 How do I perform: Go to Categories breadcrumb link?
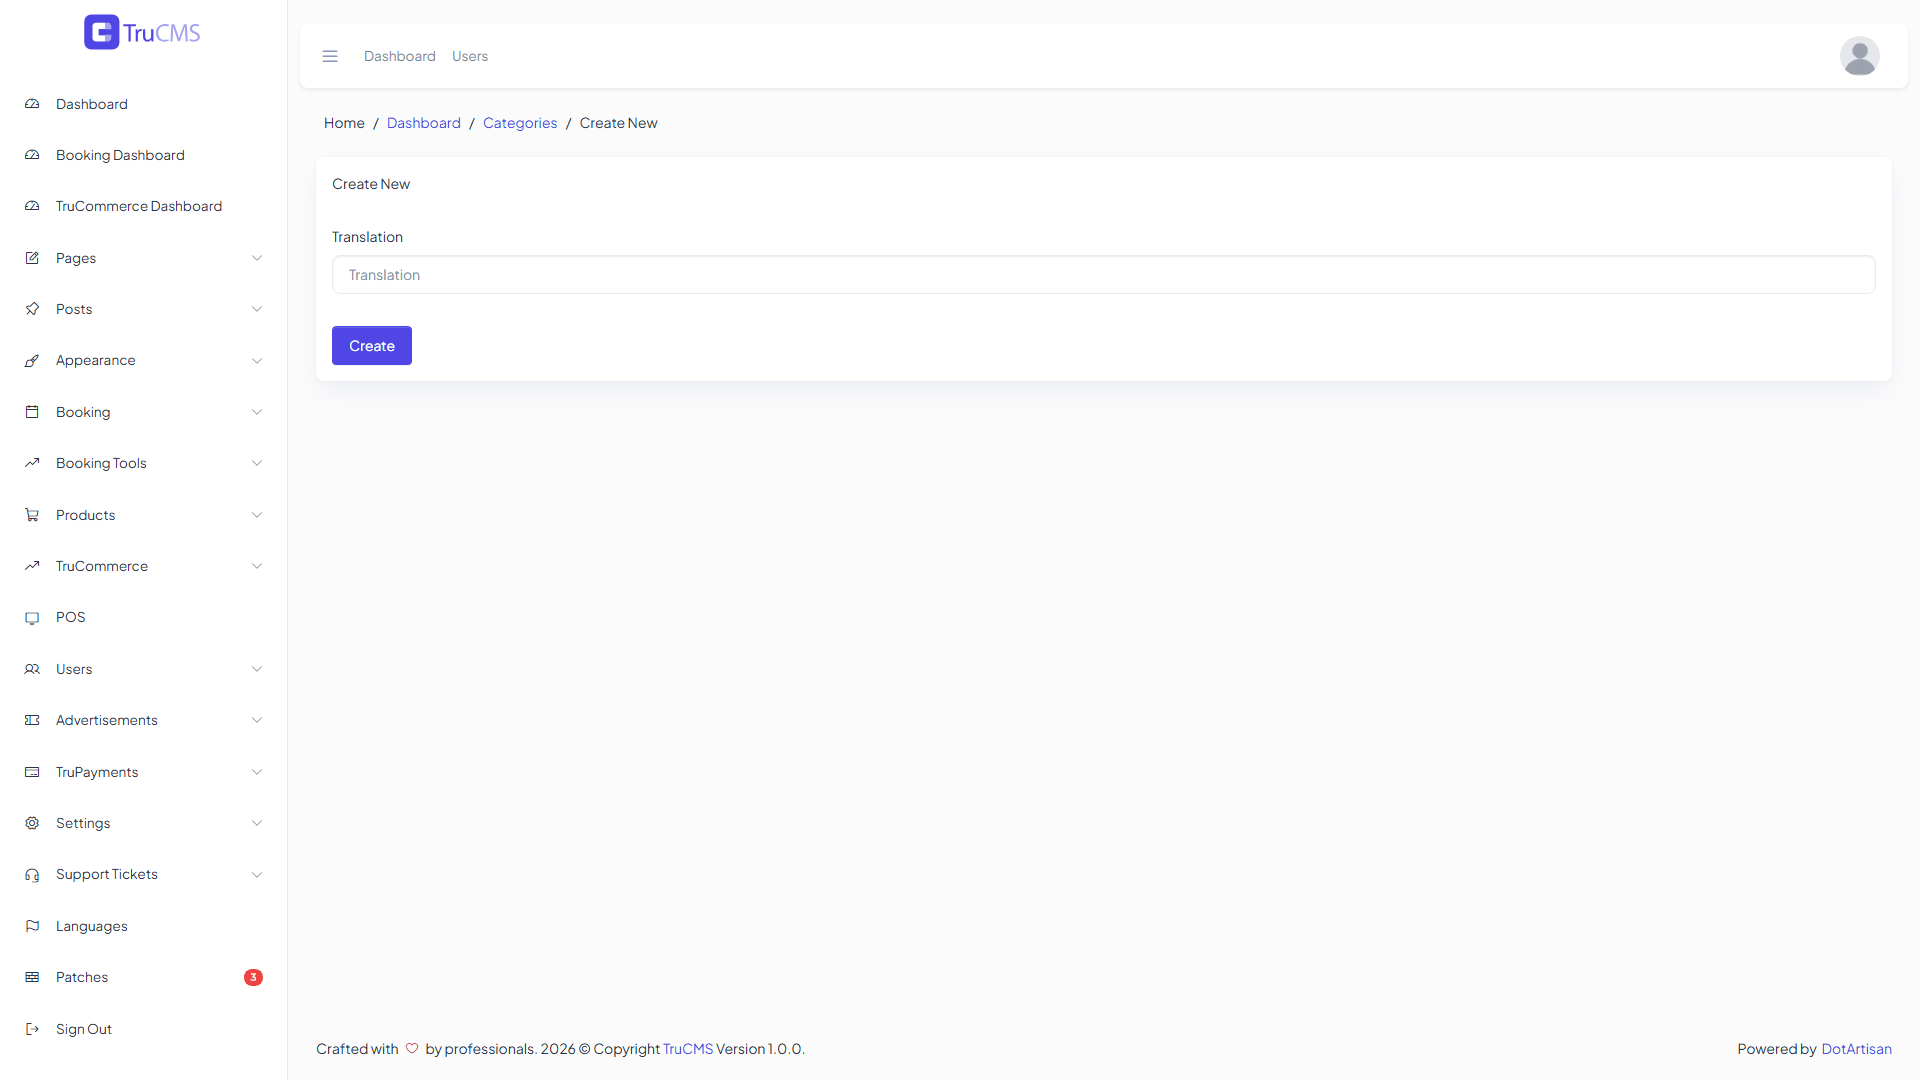(520, 123)
